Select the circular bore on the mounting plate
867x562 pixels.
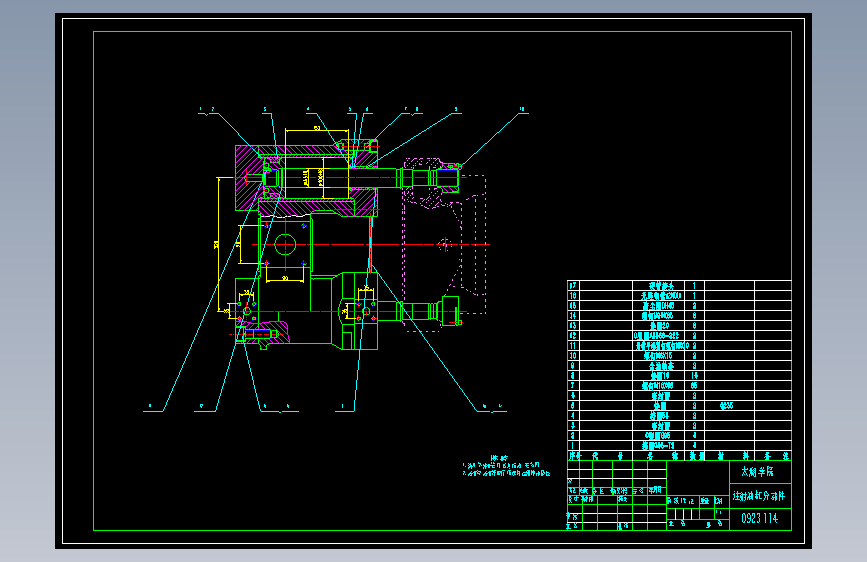click(x=285, y=244)
